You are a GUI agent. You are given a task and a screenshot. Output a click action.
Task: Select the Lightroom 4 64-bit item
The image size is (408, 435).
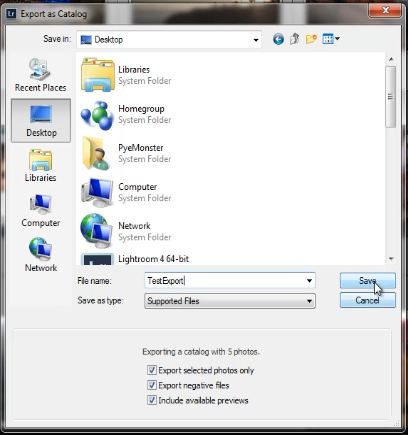(x=135, y=259)
